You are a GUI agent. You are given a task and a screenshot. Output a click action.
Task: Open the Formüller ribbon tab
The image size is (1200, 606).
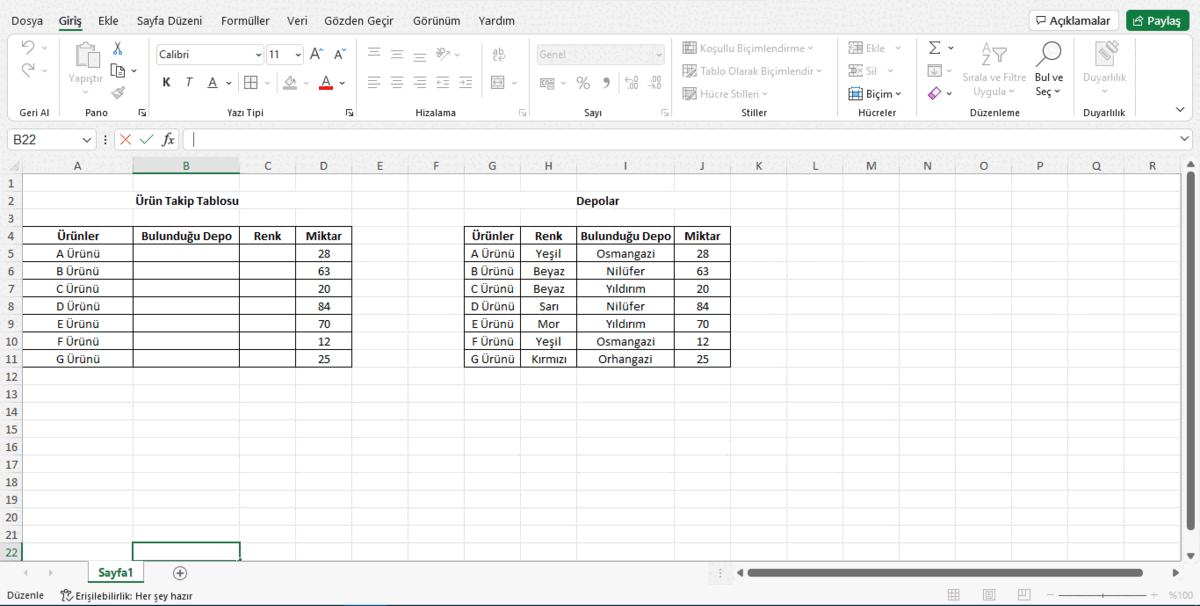(245, 20)
